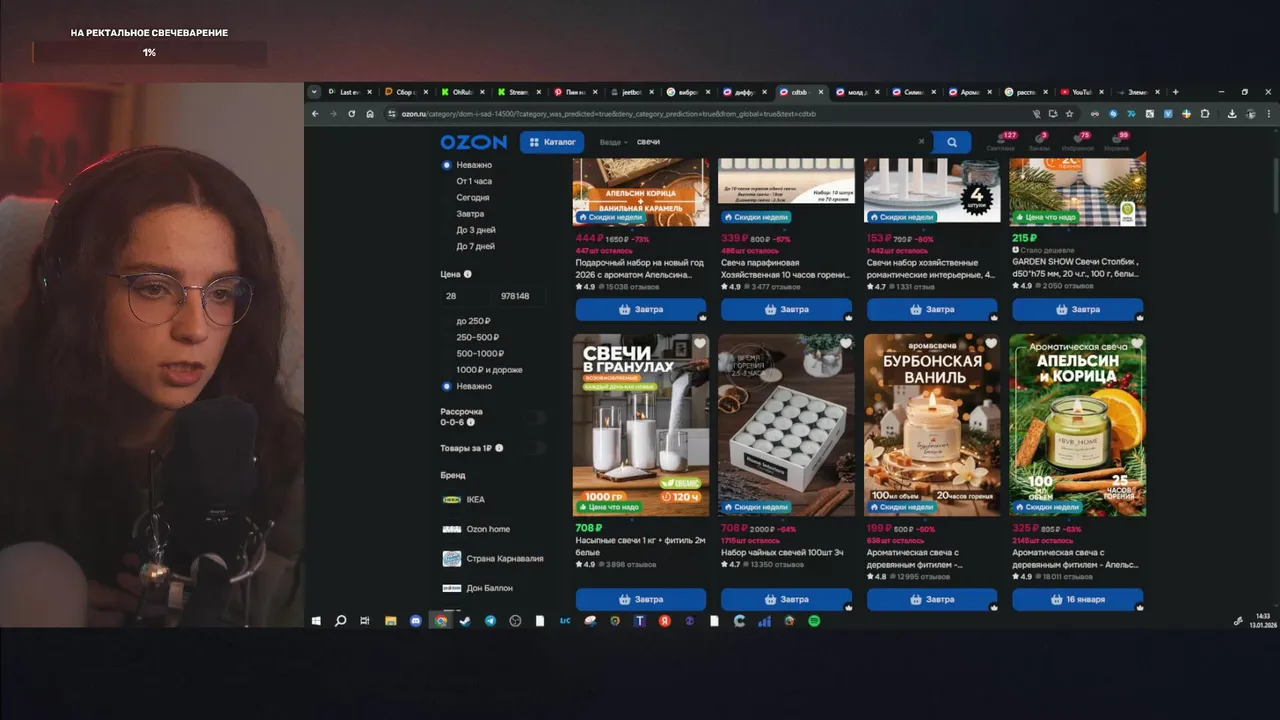
Task: Reload the page in browser toolbar
Action: coord(351,114)
